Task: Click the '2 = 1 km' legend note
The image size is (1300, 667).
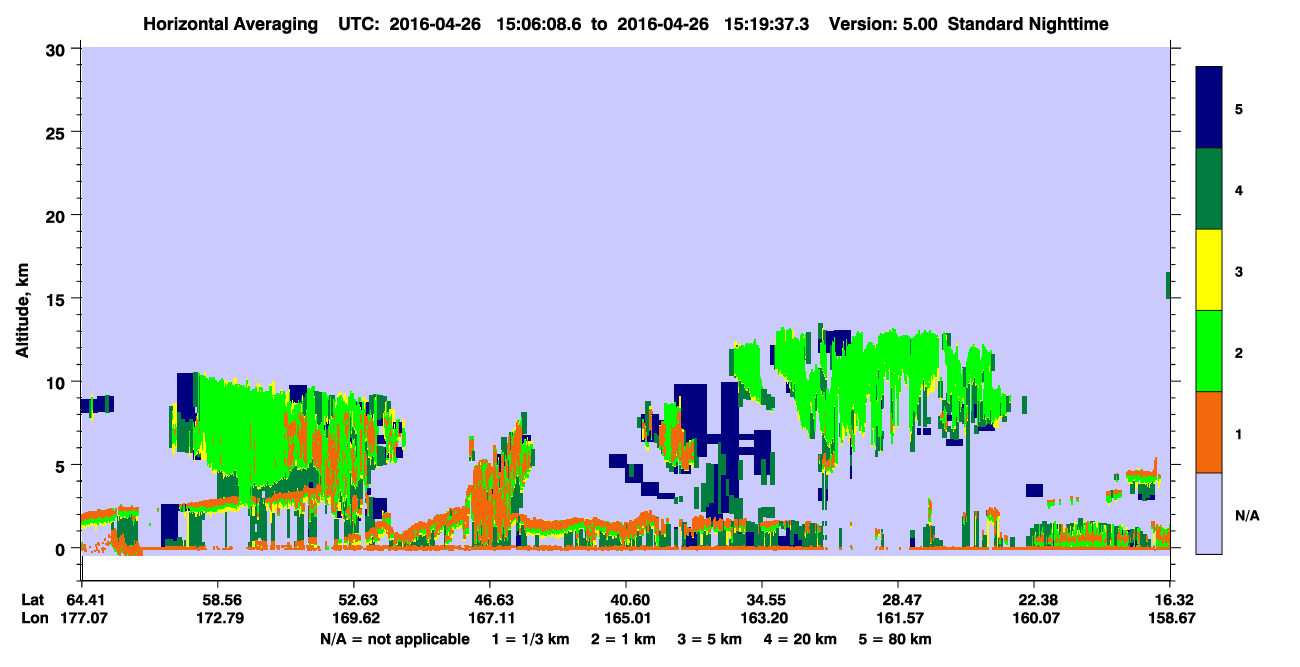Action: [x=622, y=639]
